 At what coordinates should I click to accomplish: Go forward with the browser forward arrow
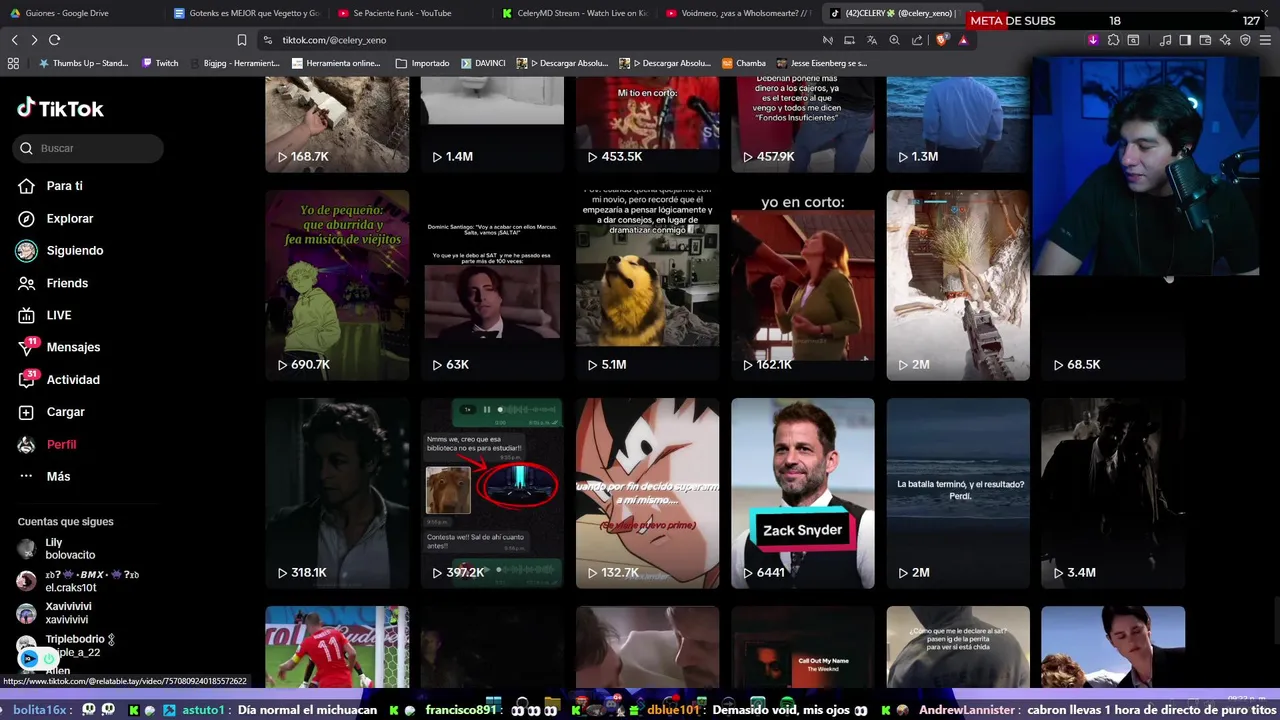pos(34,40)
